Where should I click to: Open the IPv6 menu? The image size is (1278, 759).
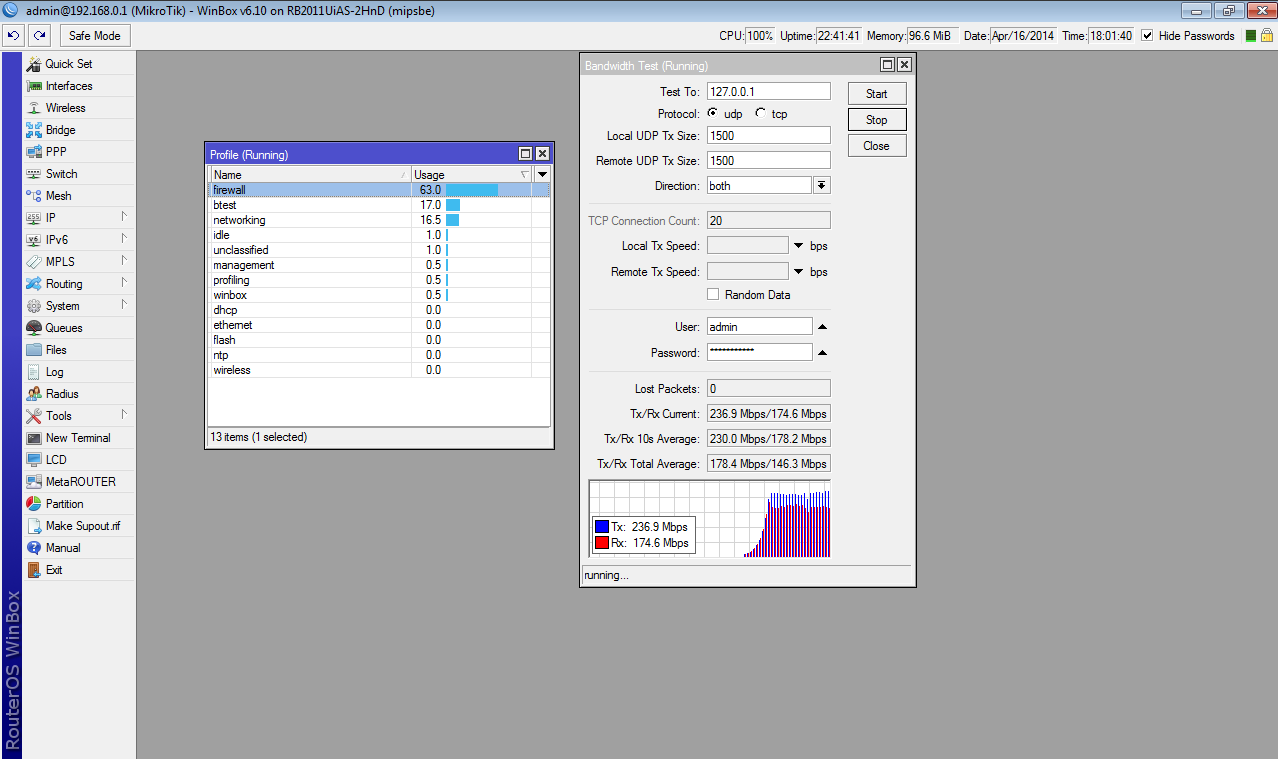(79, 240)
